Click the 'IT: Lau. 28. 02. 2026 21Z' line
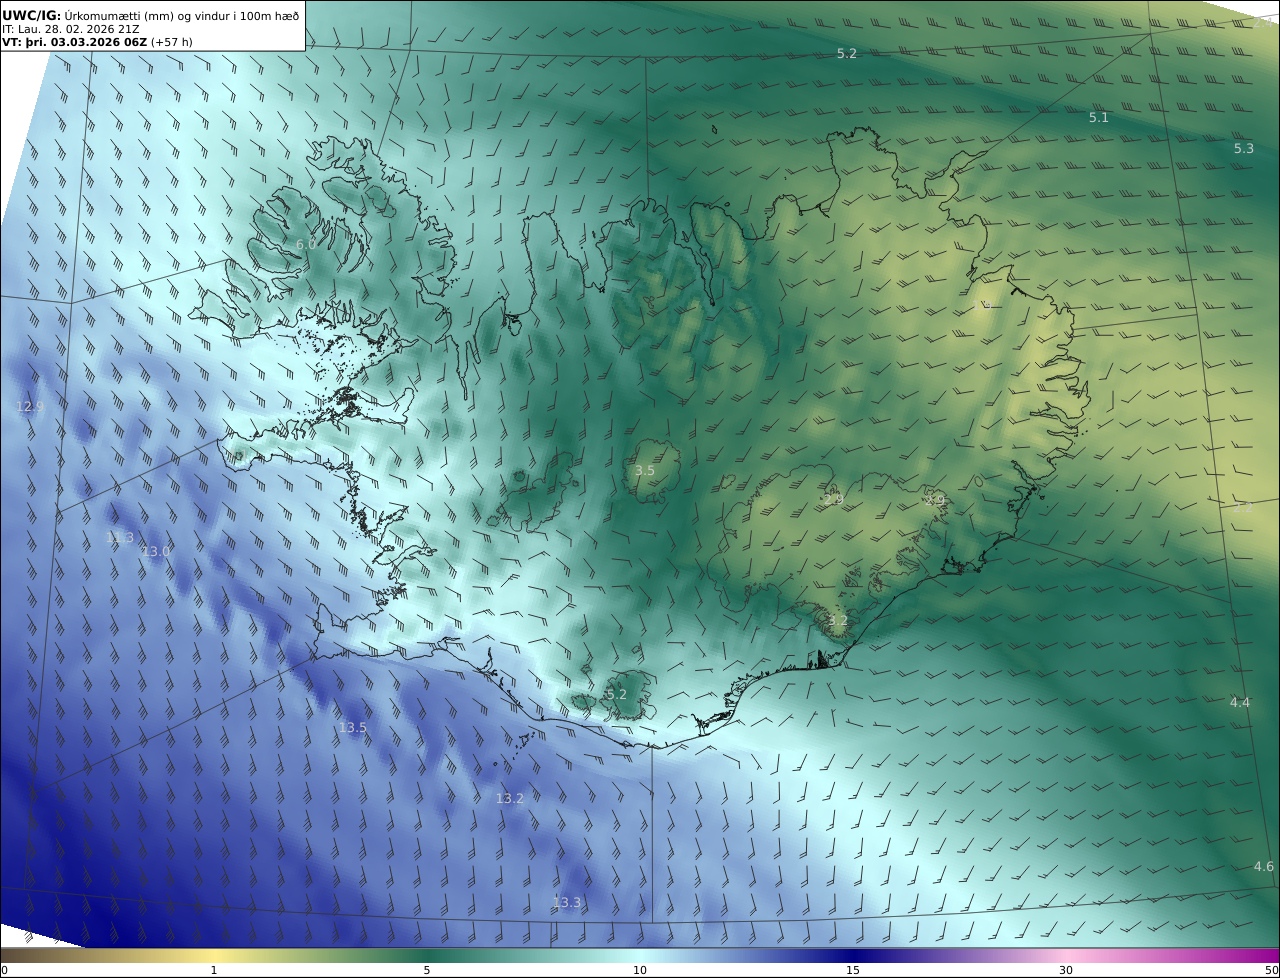The image size is (1280, 978). point(71,29)
